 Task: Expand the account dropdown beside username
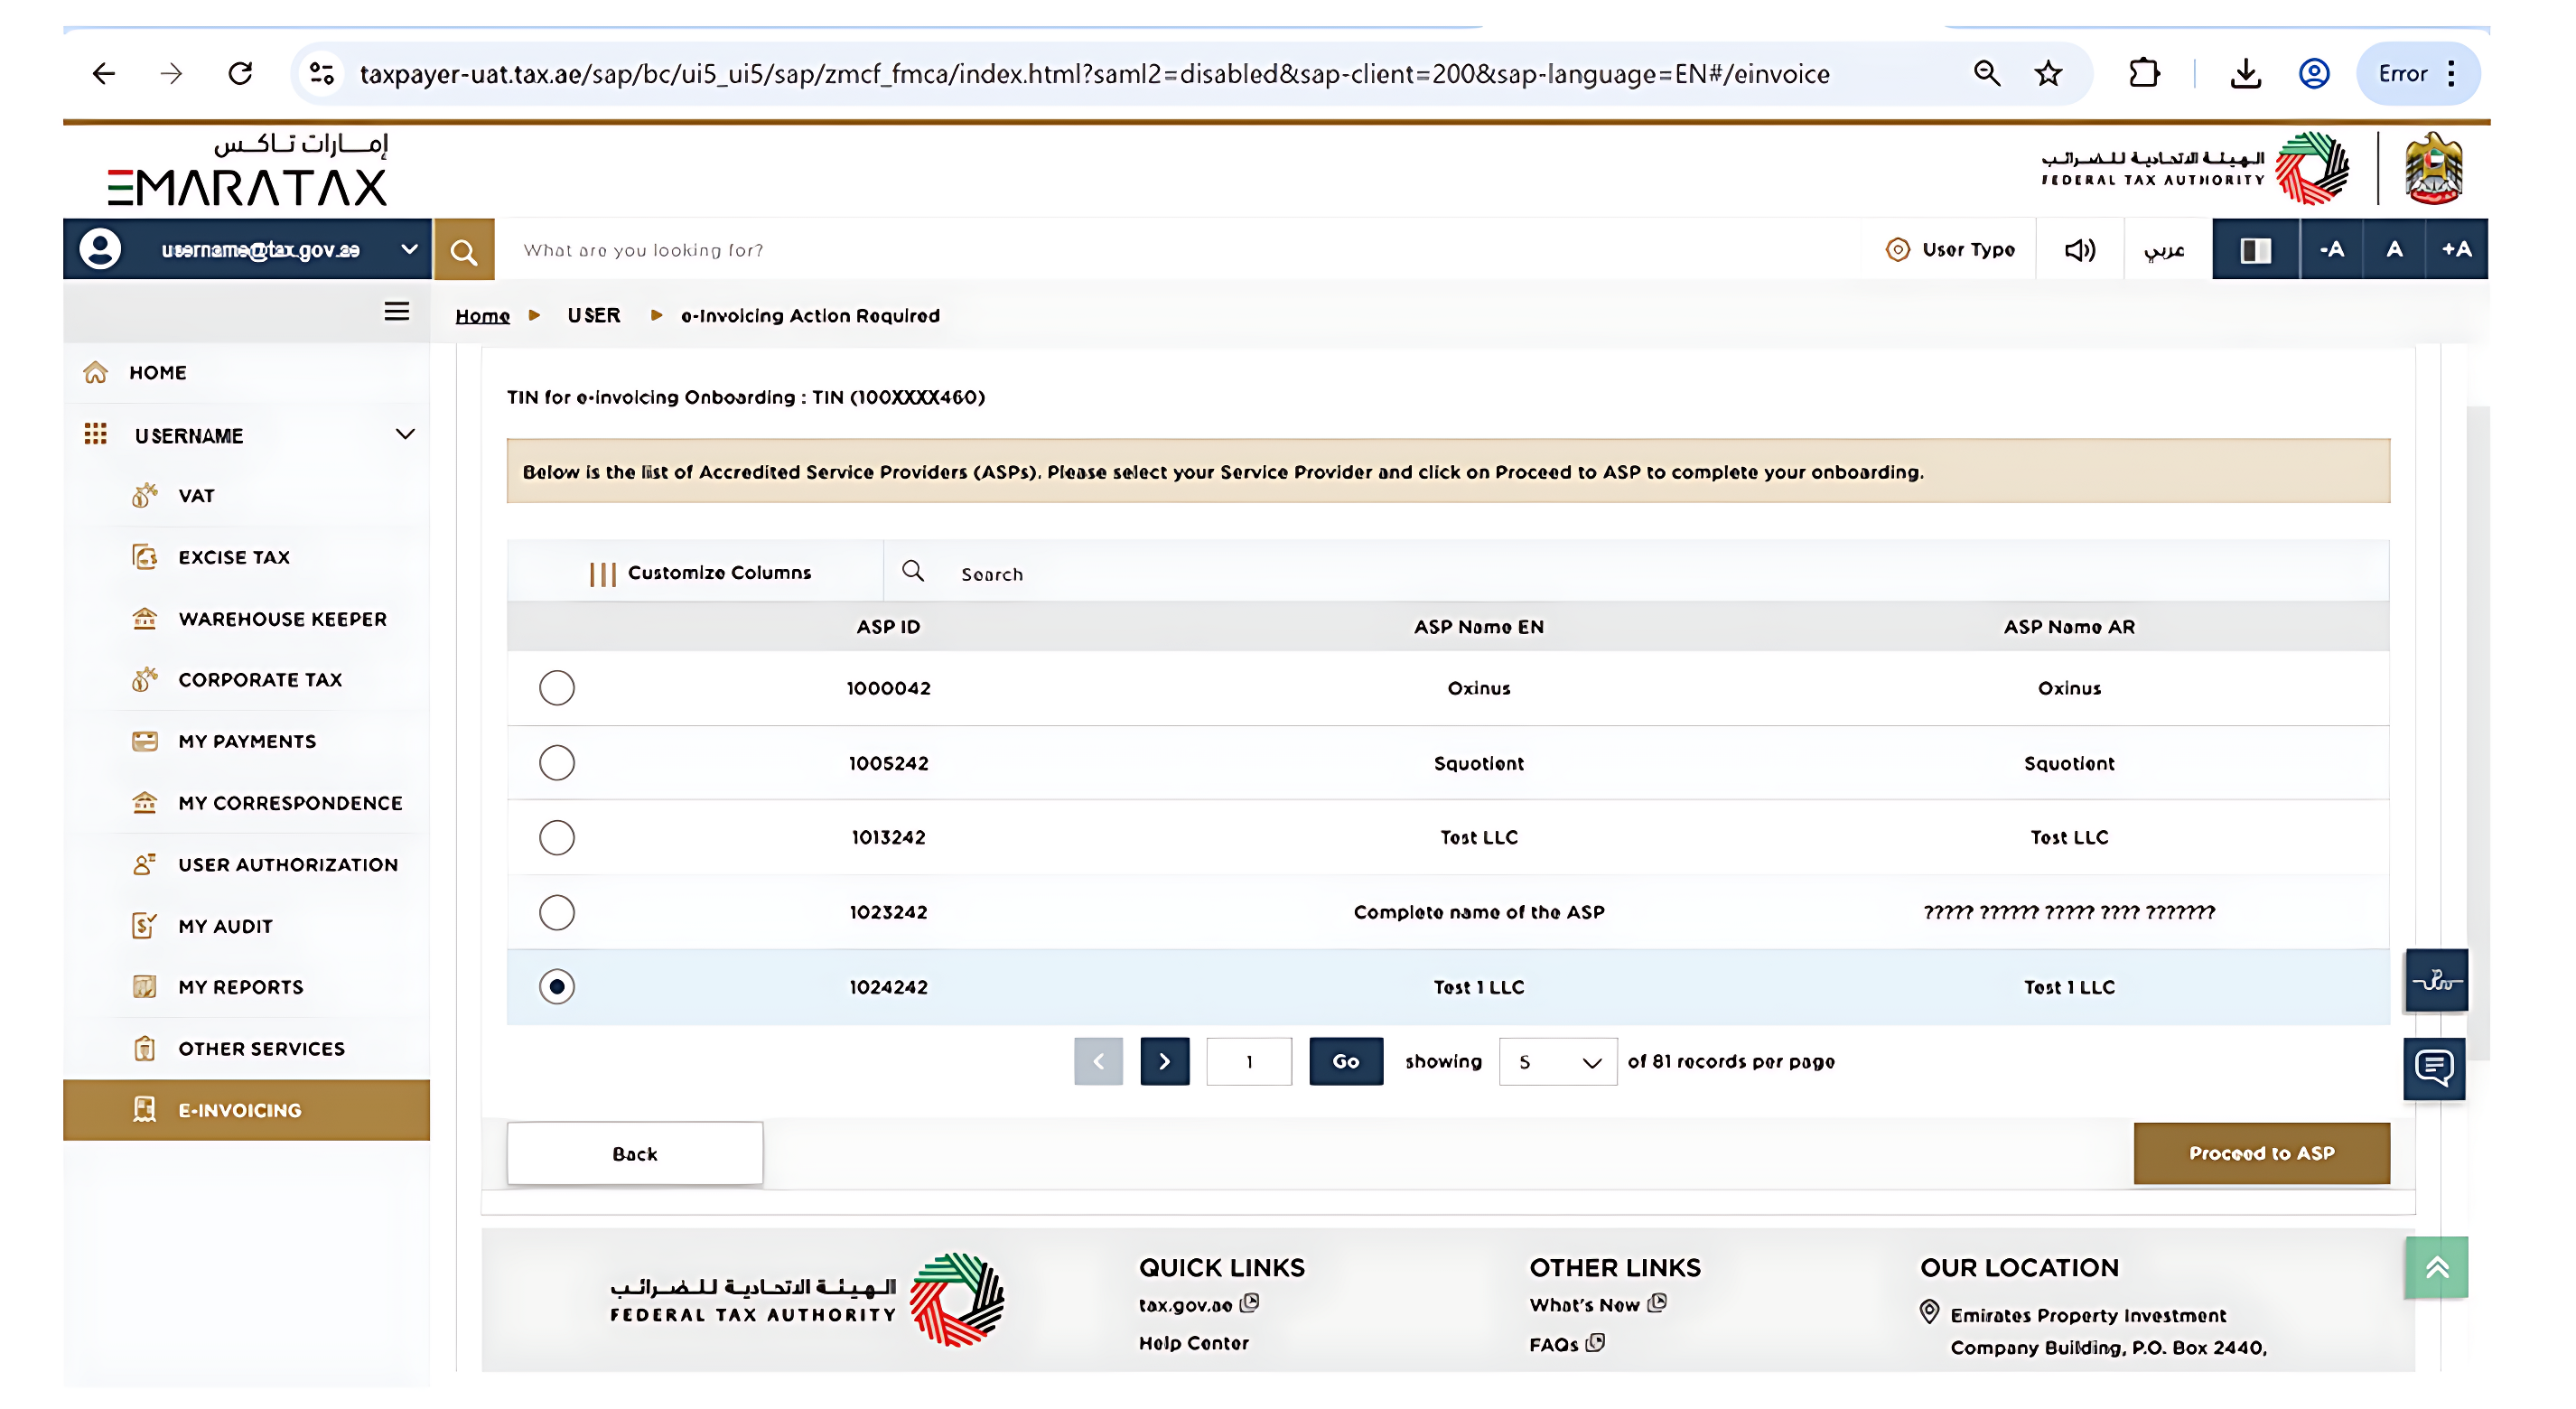point(406,249)
